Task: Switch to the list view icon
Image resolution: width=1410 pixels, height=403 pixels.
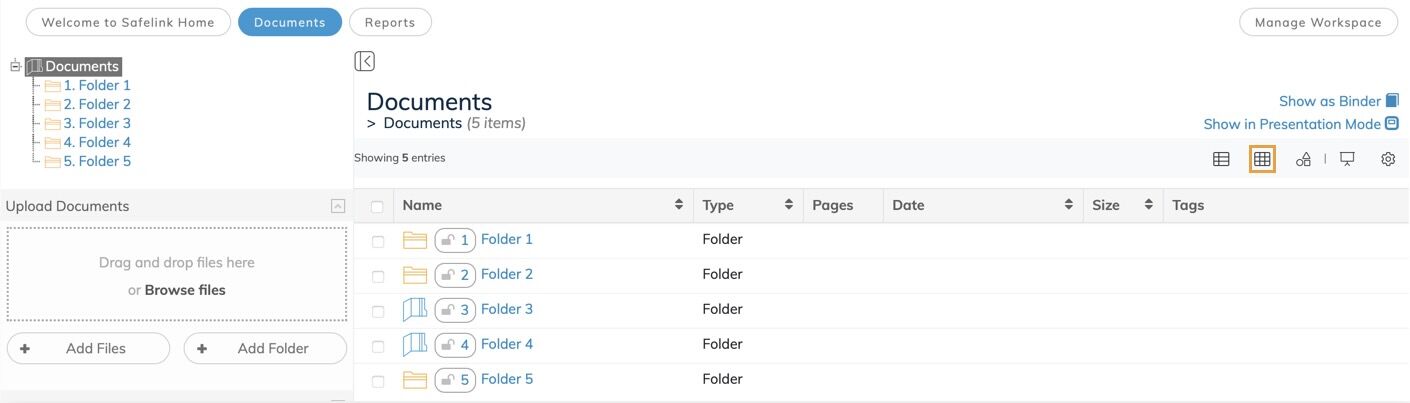Action: (1221, 159)
